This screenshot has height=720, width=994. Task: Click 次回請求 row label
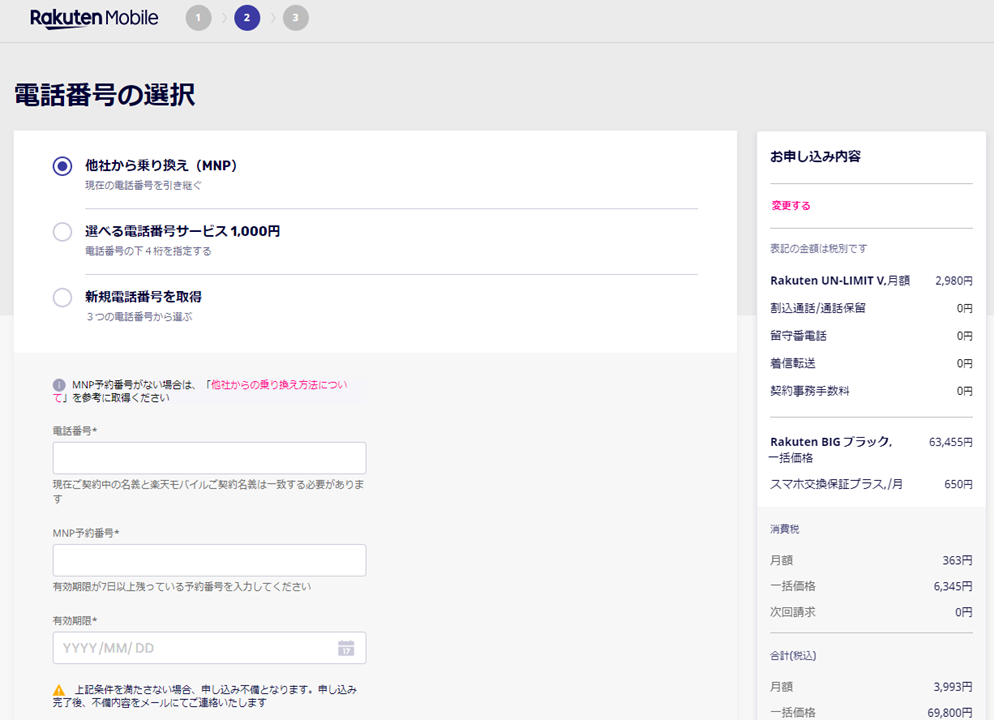coord(792,612)
